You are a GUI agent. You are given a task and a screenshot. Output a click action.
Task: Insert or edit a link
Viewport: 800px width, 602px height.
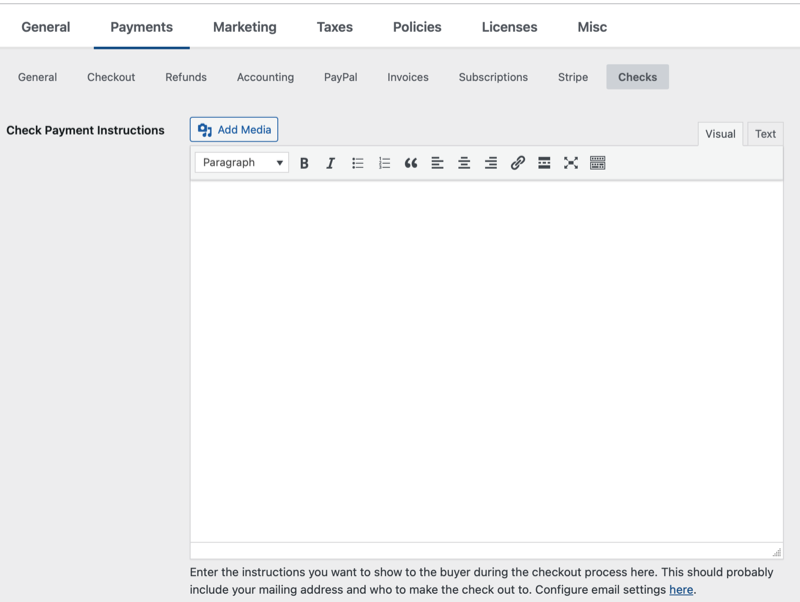[517, 163]
